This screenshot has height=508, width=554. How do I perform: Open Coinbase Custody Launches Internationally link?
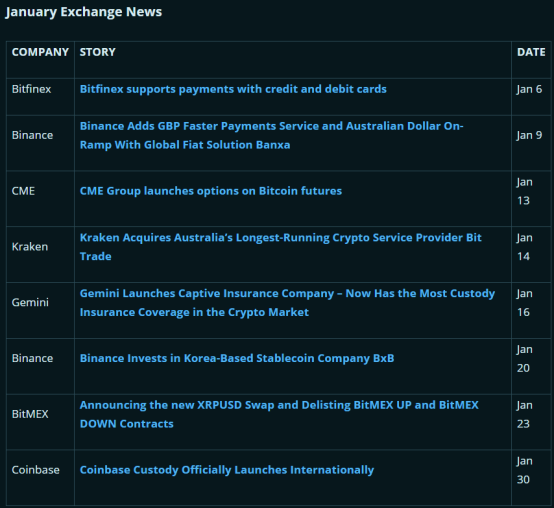227,470
